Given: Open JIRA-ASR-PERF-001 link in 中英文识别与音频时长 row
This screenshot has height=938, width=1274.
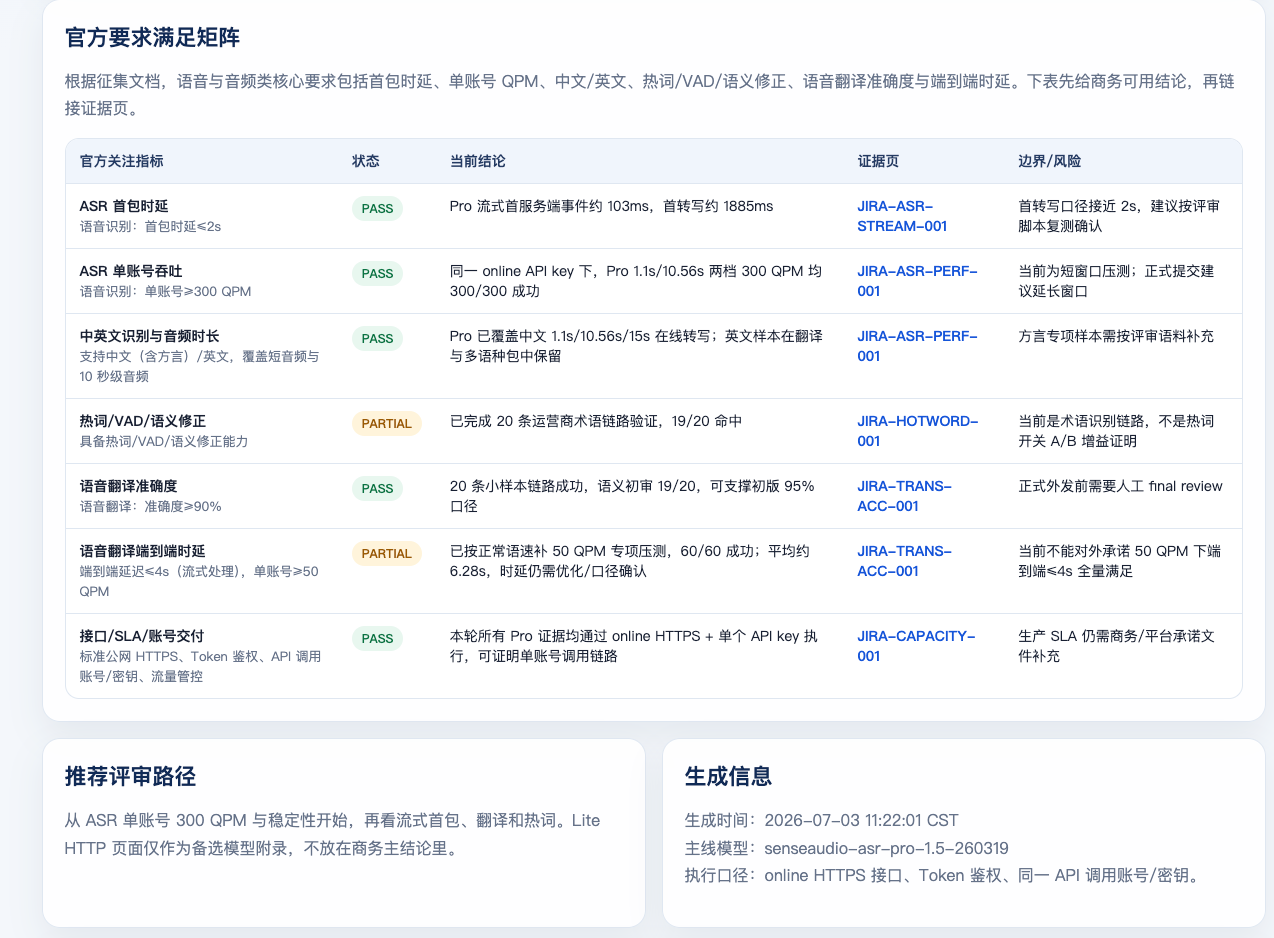Looking at the screenshot, I should 917,346.
